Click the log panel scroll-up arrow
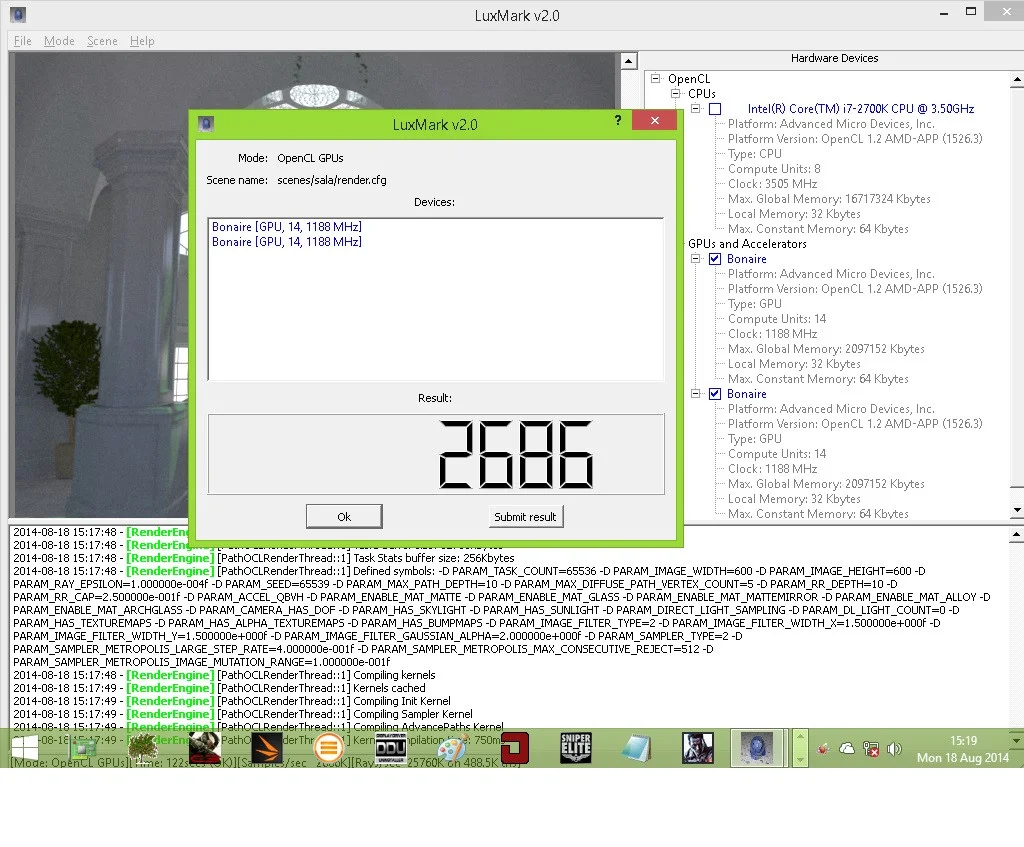The width and height of the screenshot is (1024, 847). tap(1017, 535)
